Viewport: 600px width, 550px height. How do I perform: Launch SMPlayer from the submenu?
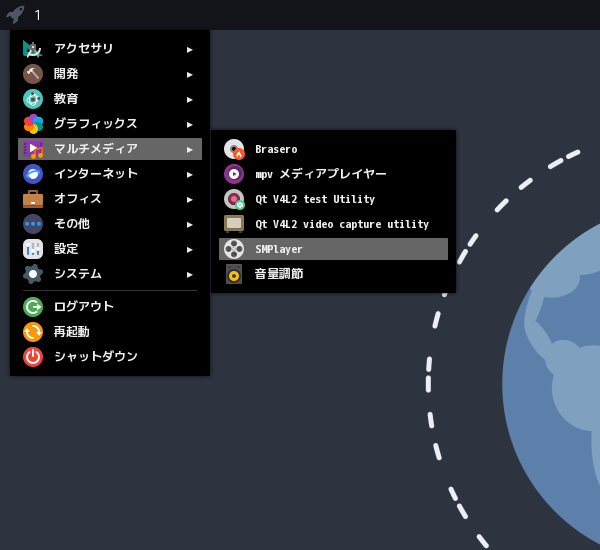333,249
